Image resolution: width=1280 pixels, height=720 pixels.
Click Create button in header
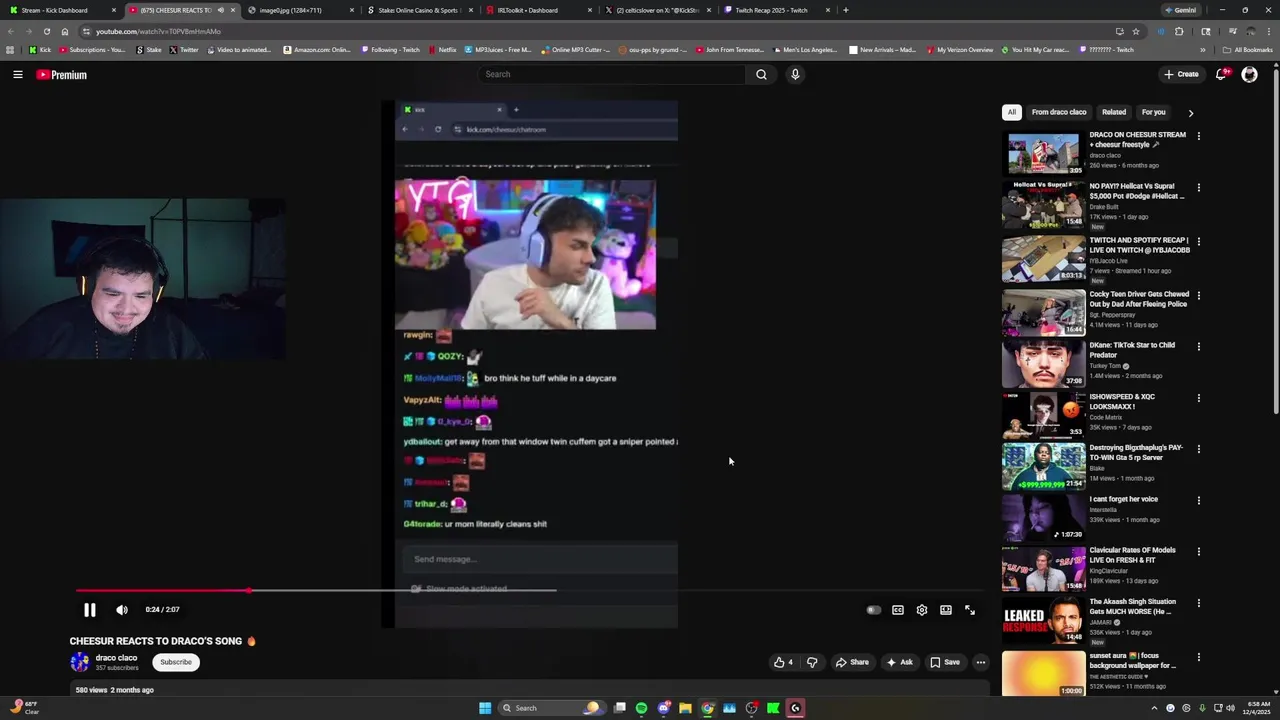1181,74
